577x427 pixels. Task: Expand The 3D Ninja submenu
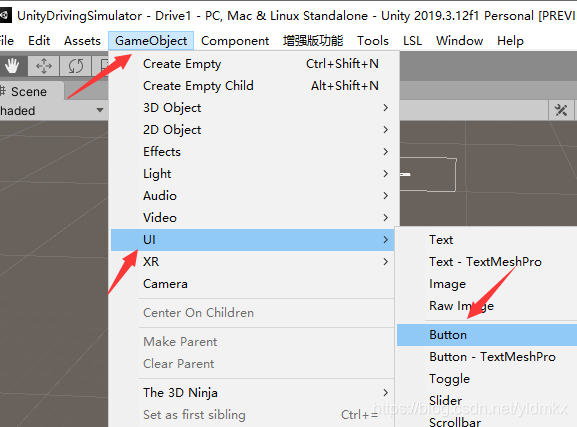(252, 393)
